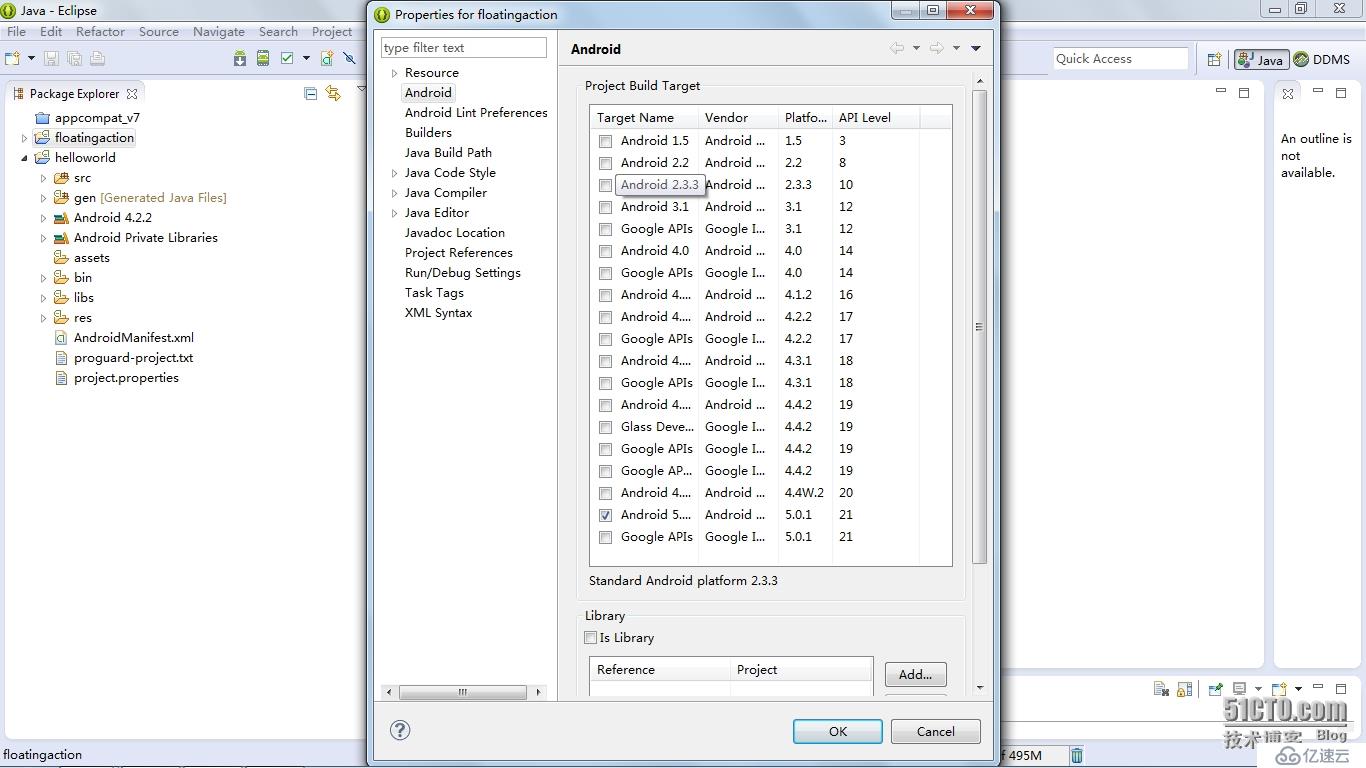
Task: Open the Source menu
Action: [159, 31]
